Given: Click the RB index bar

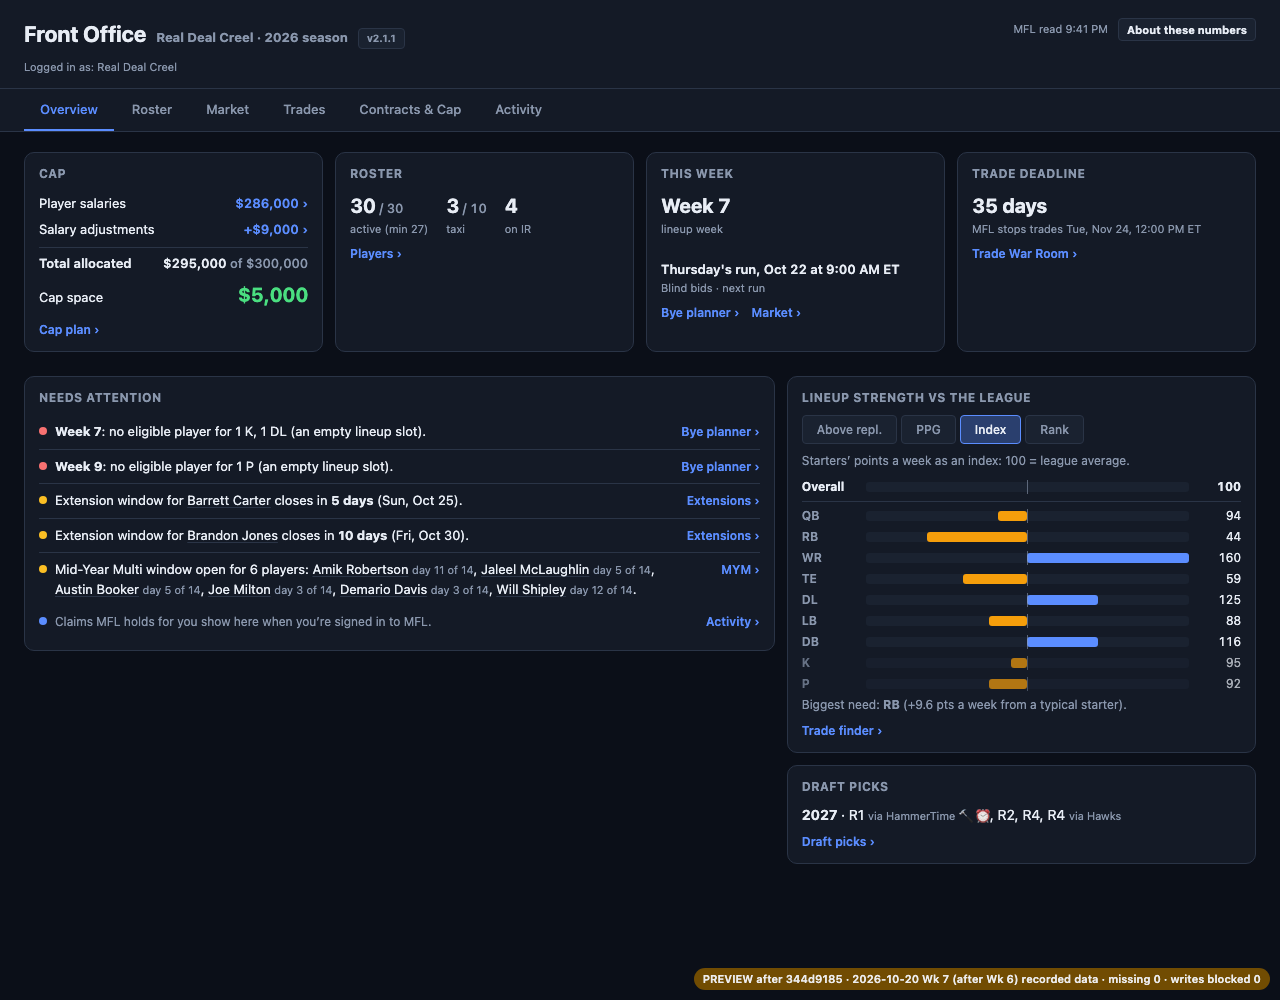Looking at the screenshot, I should coord(977,537).
